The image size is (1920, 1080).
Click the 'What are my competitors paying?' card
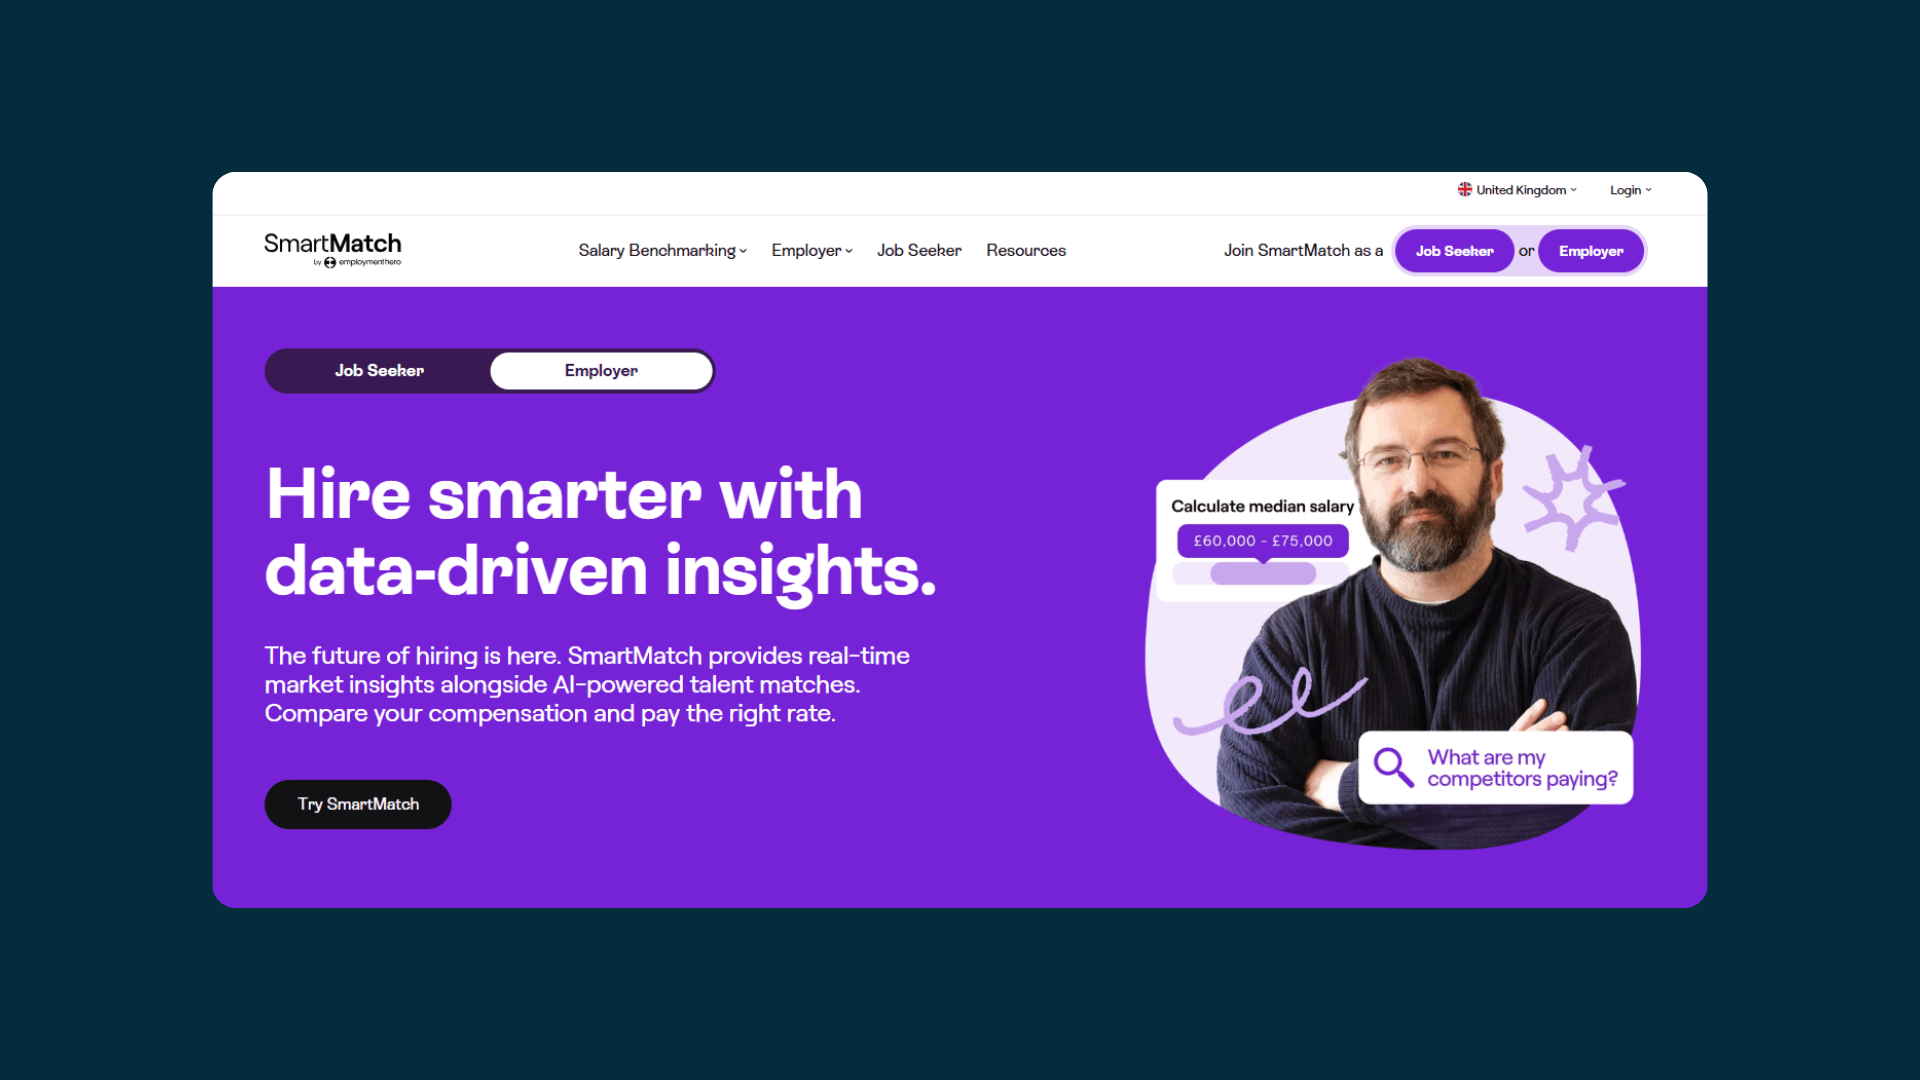click(1495, 768)
